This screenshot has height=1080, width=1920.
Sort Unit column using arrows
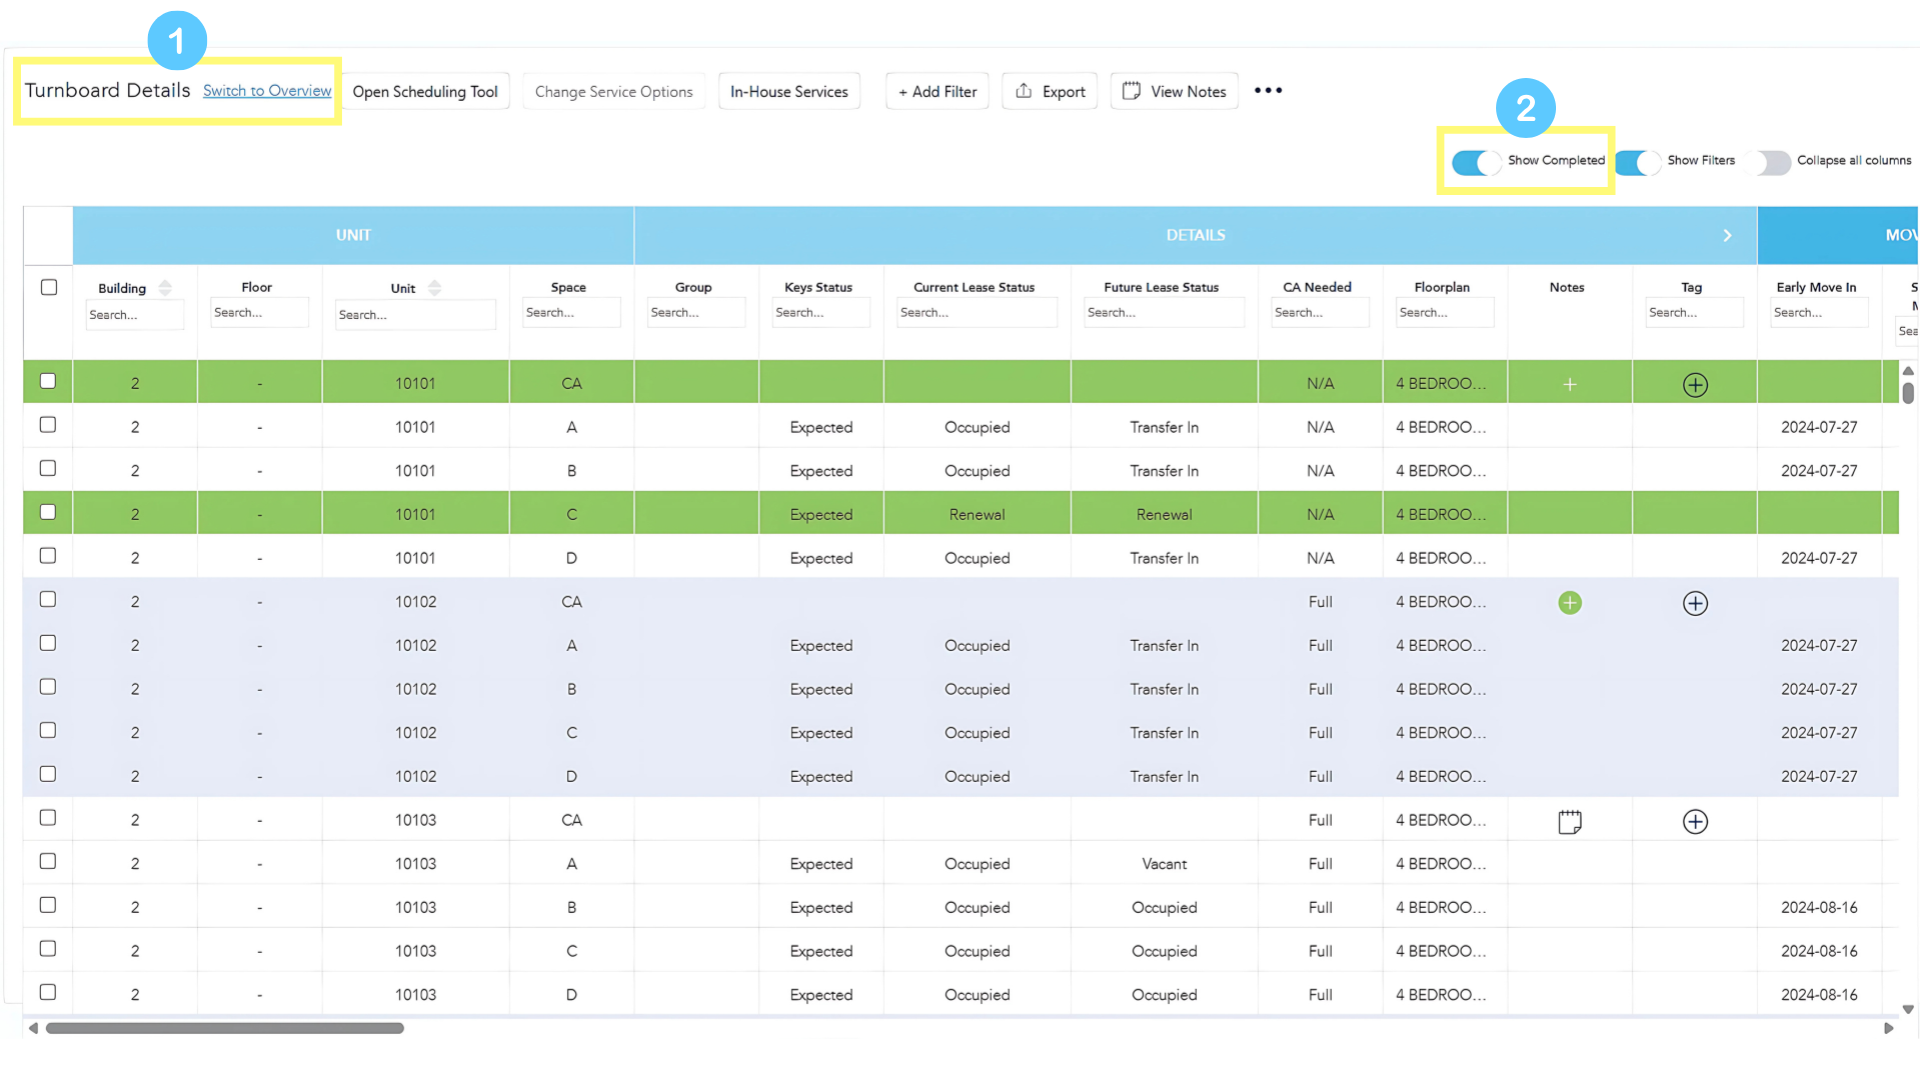(x=434, y=288)
